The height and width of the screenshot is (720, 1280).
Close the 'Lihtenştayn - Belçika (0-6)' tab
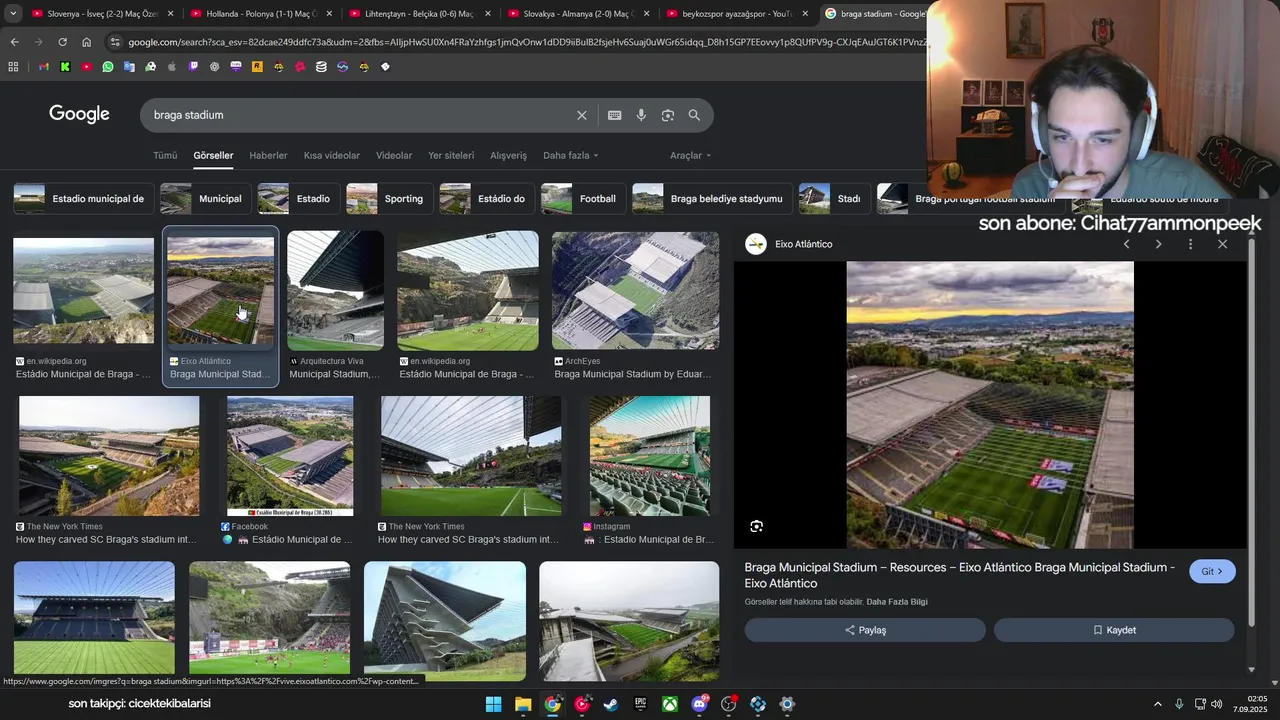coord(487,14)
